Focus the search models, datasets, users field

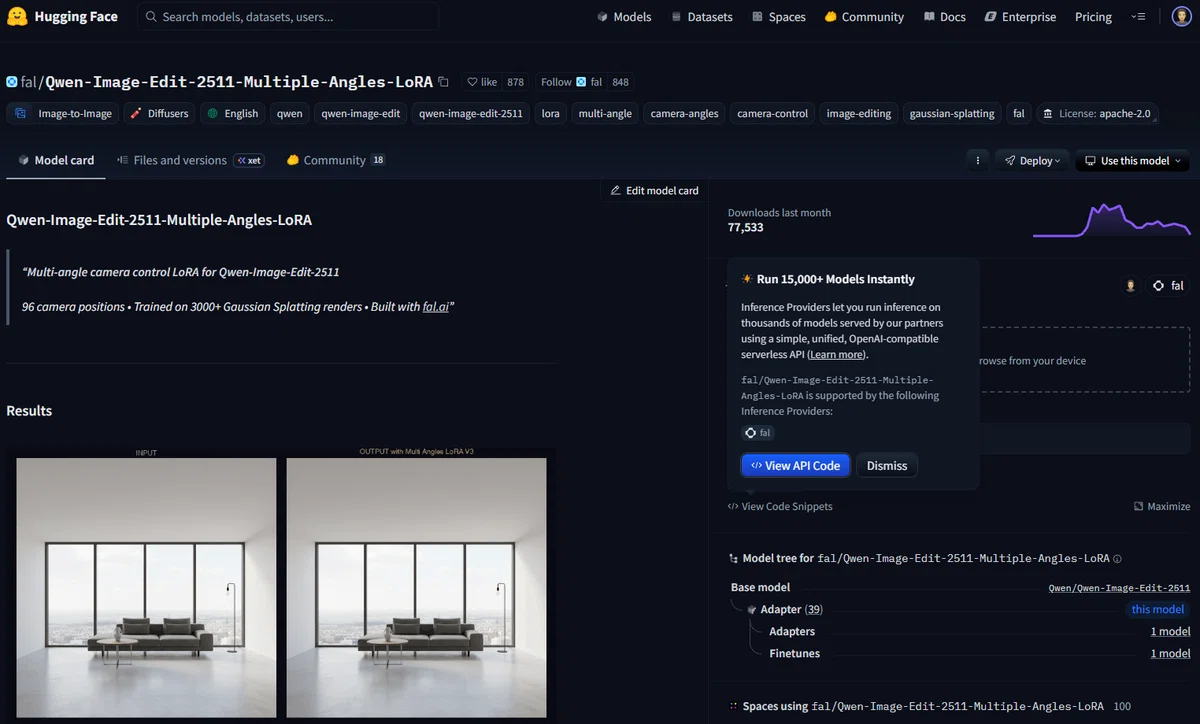coord(288,16)
